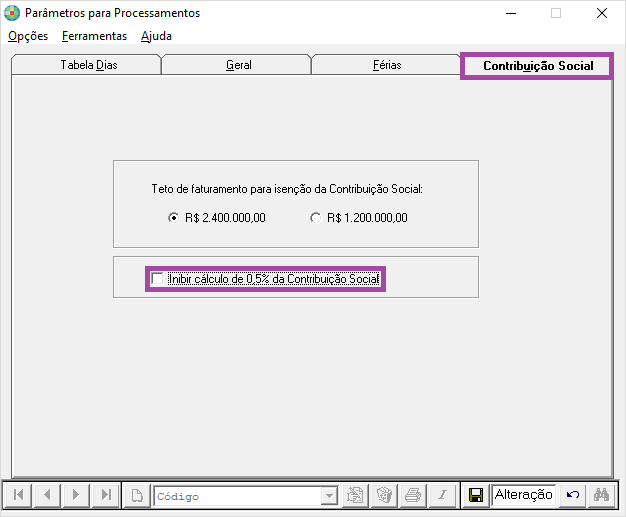Click the print icon in bottom toolbar

(x=413, y=495)
